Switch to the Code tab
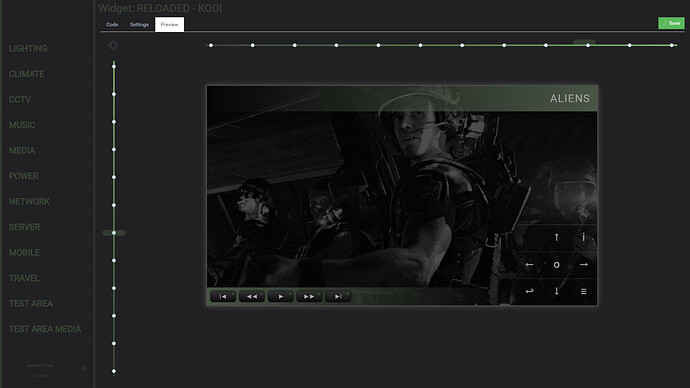 (112, 25)
